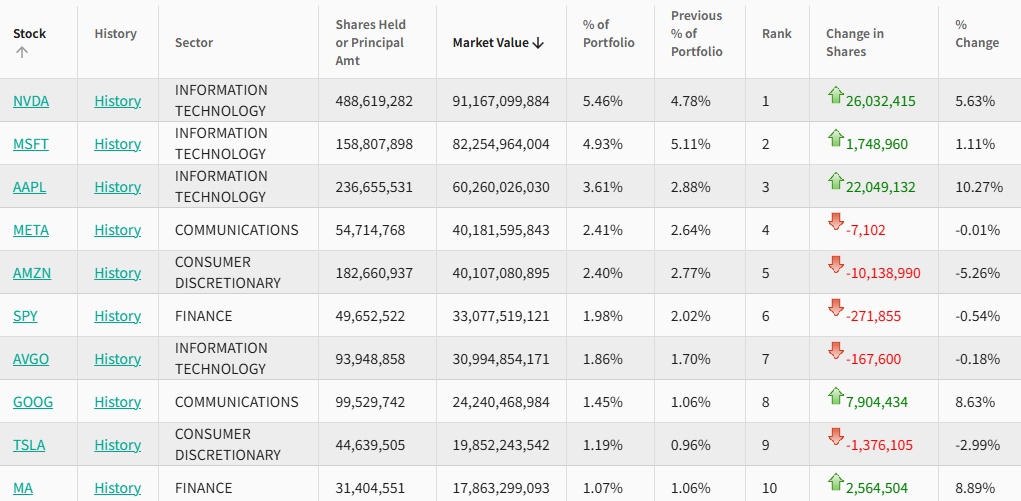View History for AVGO

click(117, 359)
